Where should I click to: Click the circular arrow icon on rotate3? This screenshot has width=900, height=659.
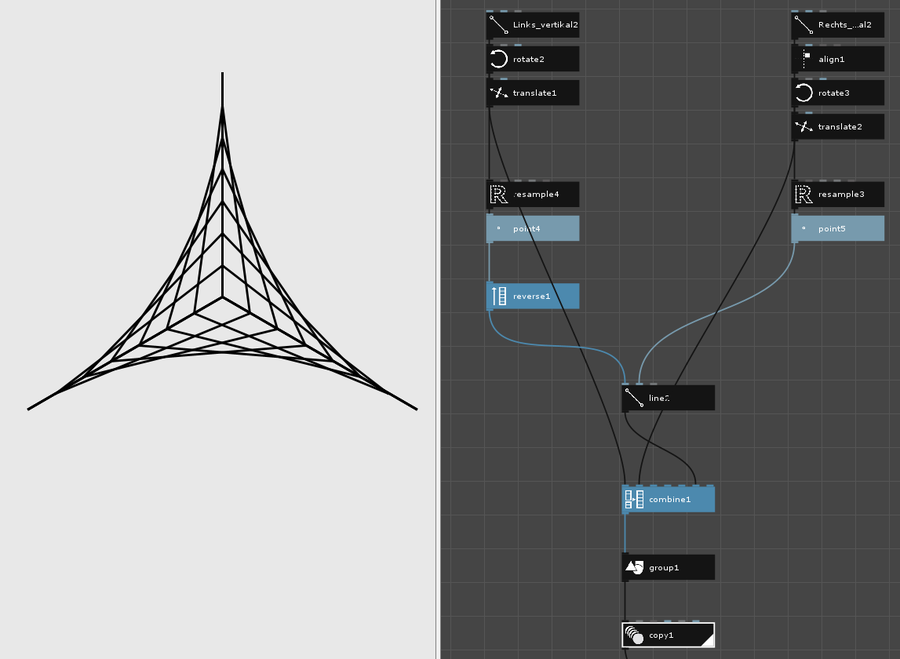tap(804, 93)
